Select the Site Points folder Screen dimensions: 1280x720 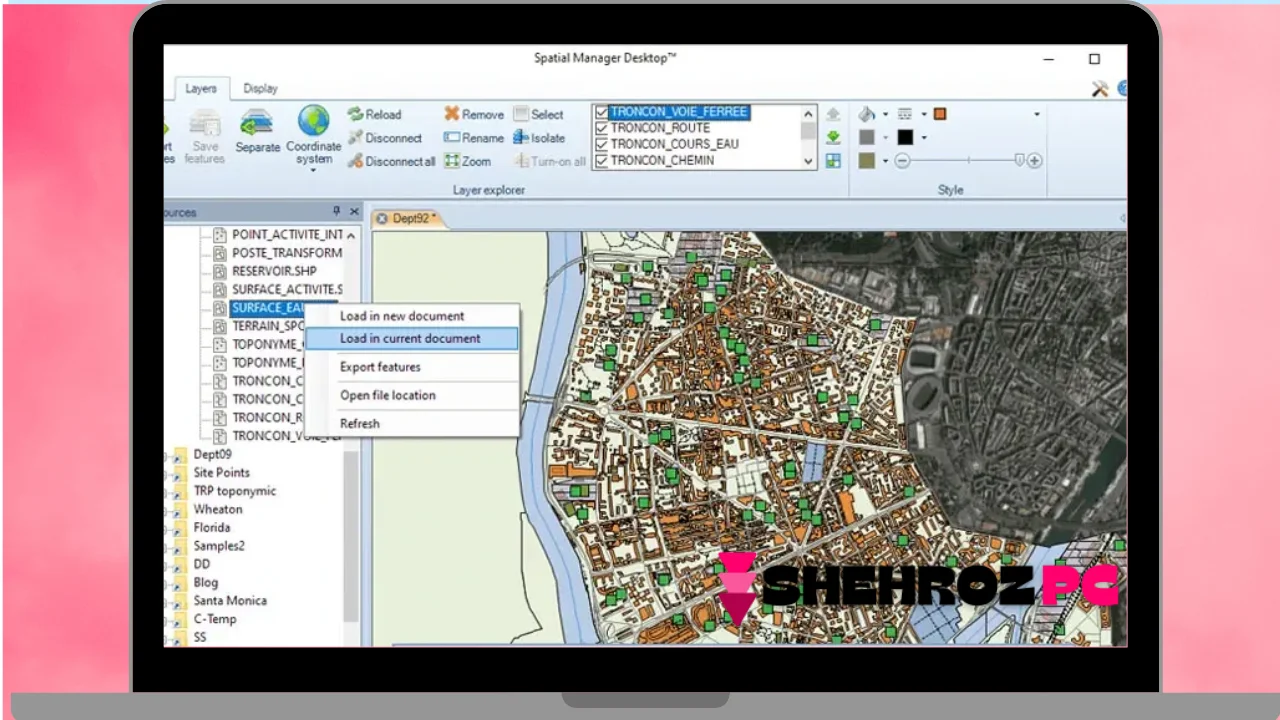(x=222, y=473)
